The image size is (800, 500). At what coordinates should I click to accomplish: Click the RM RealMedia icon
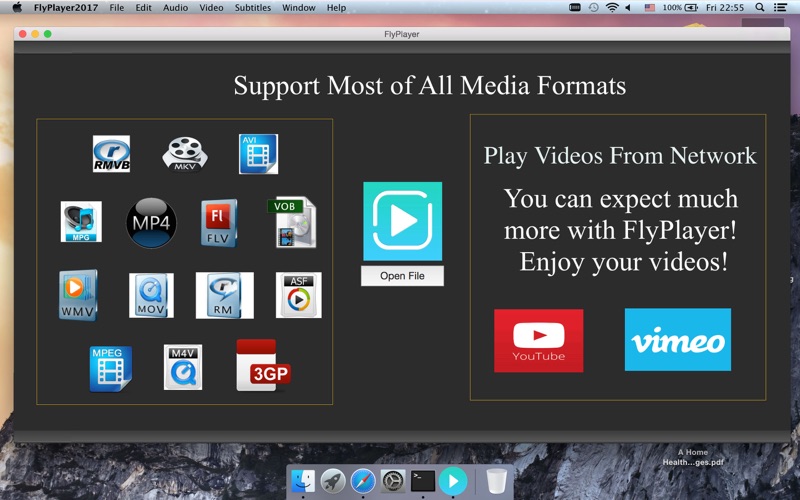click(x=224, y=295)
